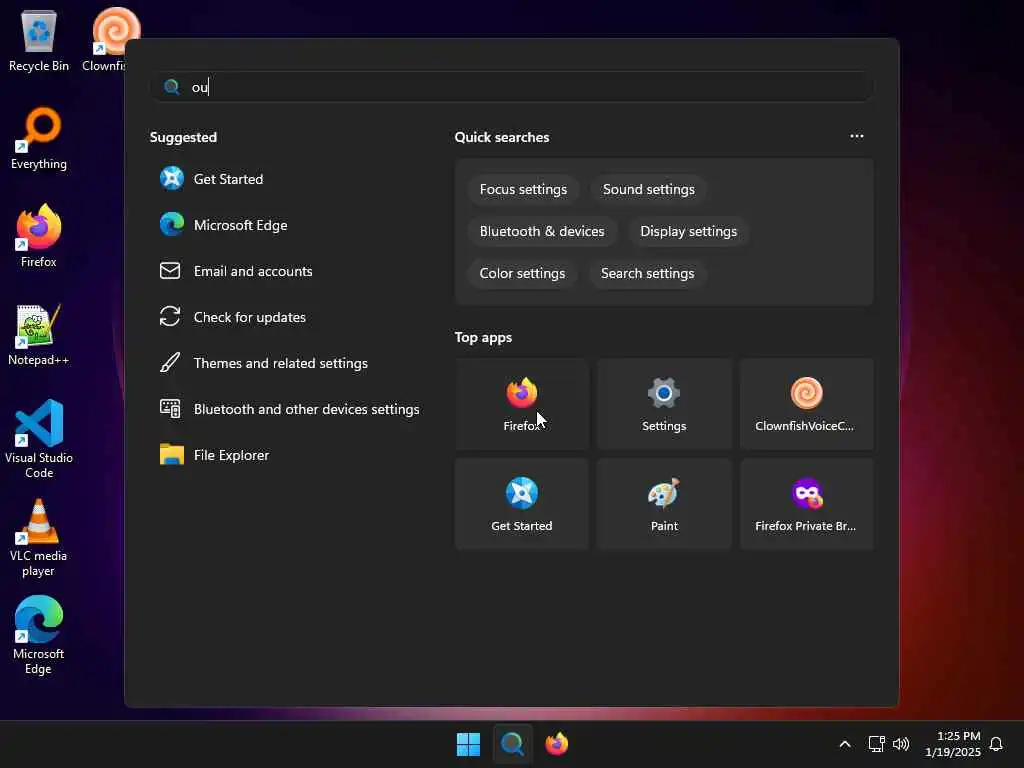The width and height of the screenshot is (1024, 768).
Task: Open clock and date in taskbar
Action: [x=952, y=744]
